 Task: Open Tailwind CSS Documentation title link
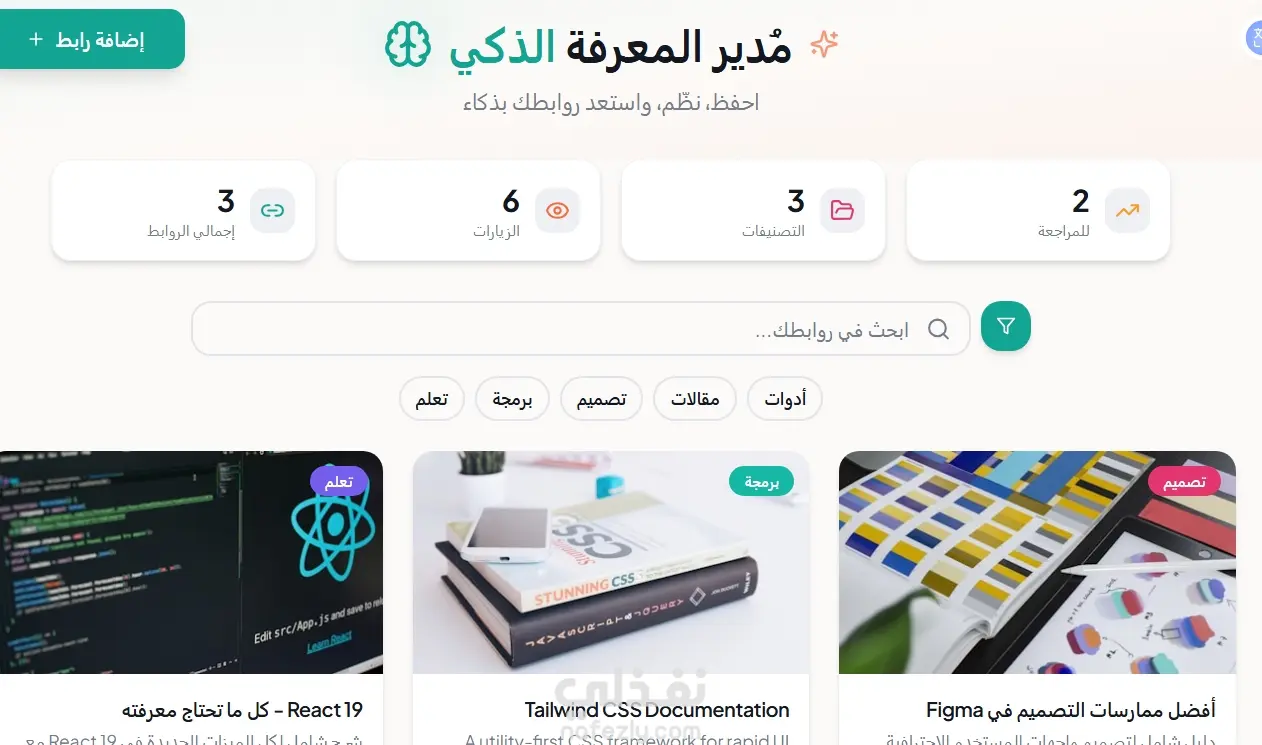tap(657, 710)
